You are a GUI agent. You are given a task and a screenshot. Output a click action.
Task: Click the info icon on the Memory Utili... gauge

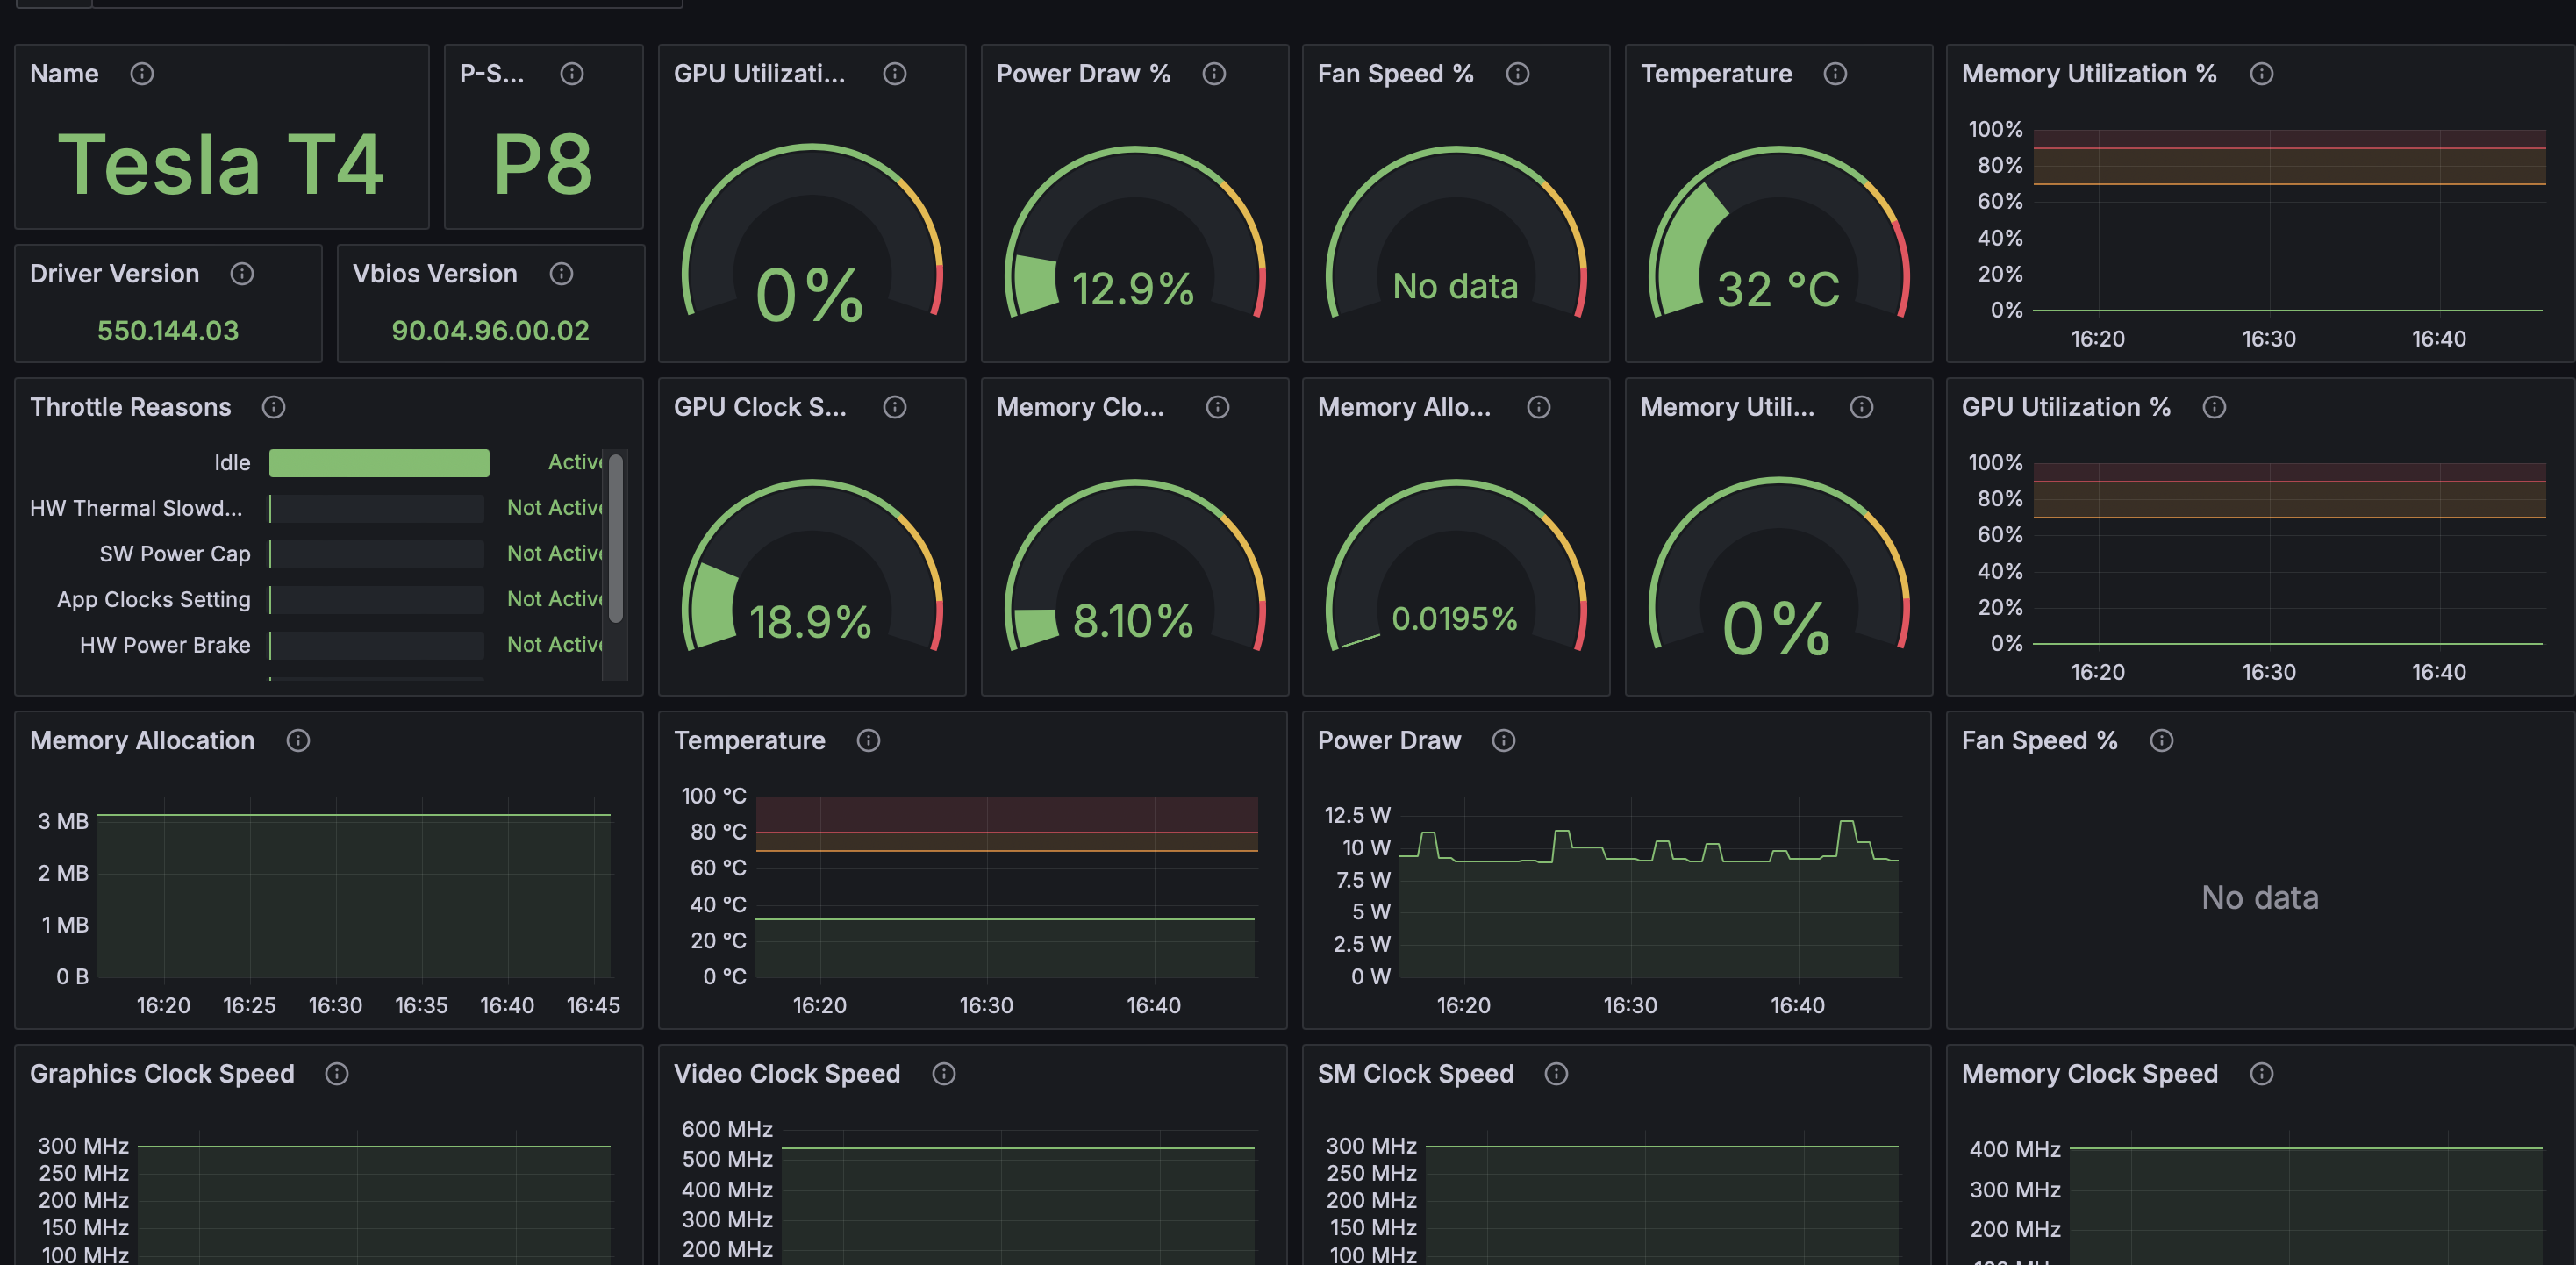[x=1862, y=407]
